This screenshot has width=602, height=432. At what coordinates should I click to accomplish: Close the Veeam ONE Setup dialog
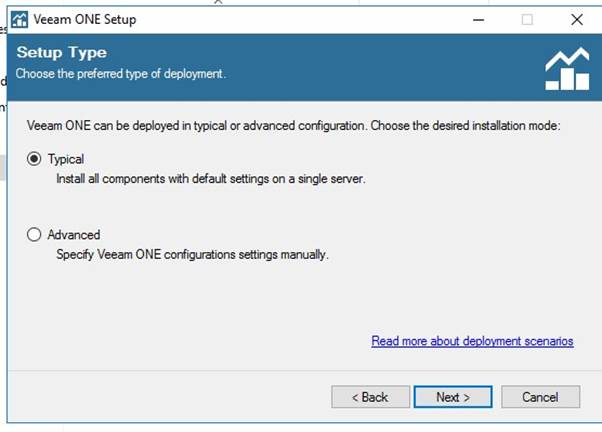pos(577,20)
